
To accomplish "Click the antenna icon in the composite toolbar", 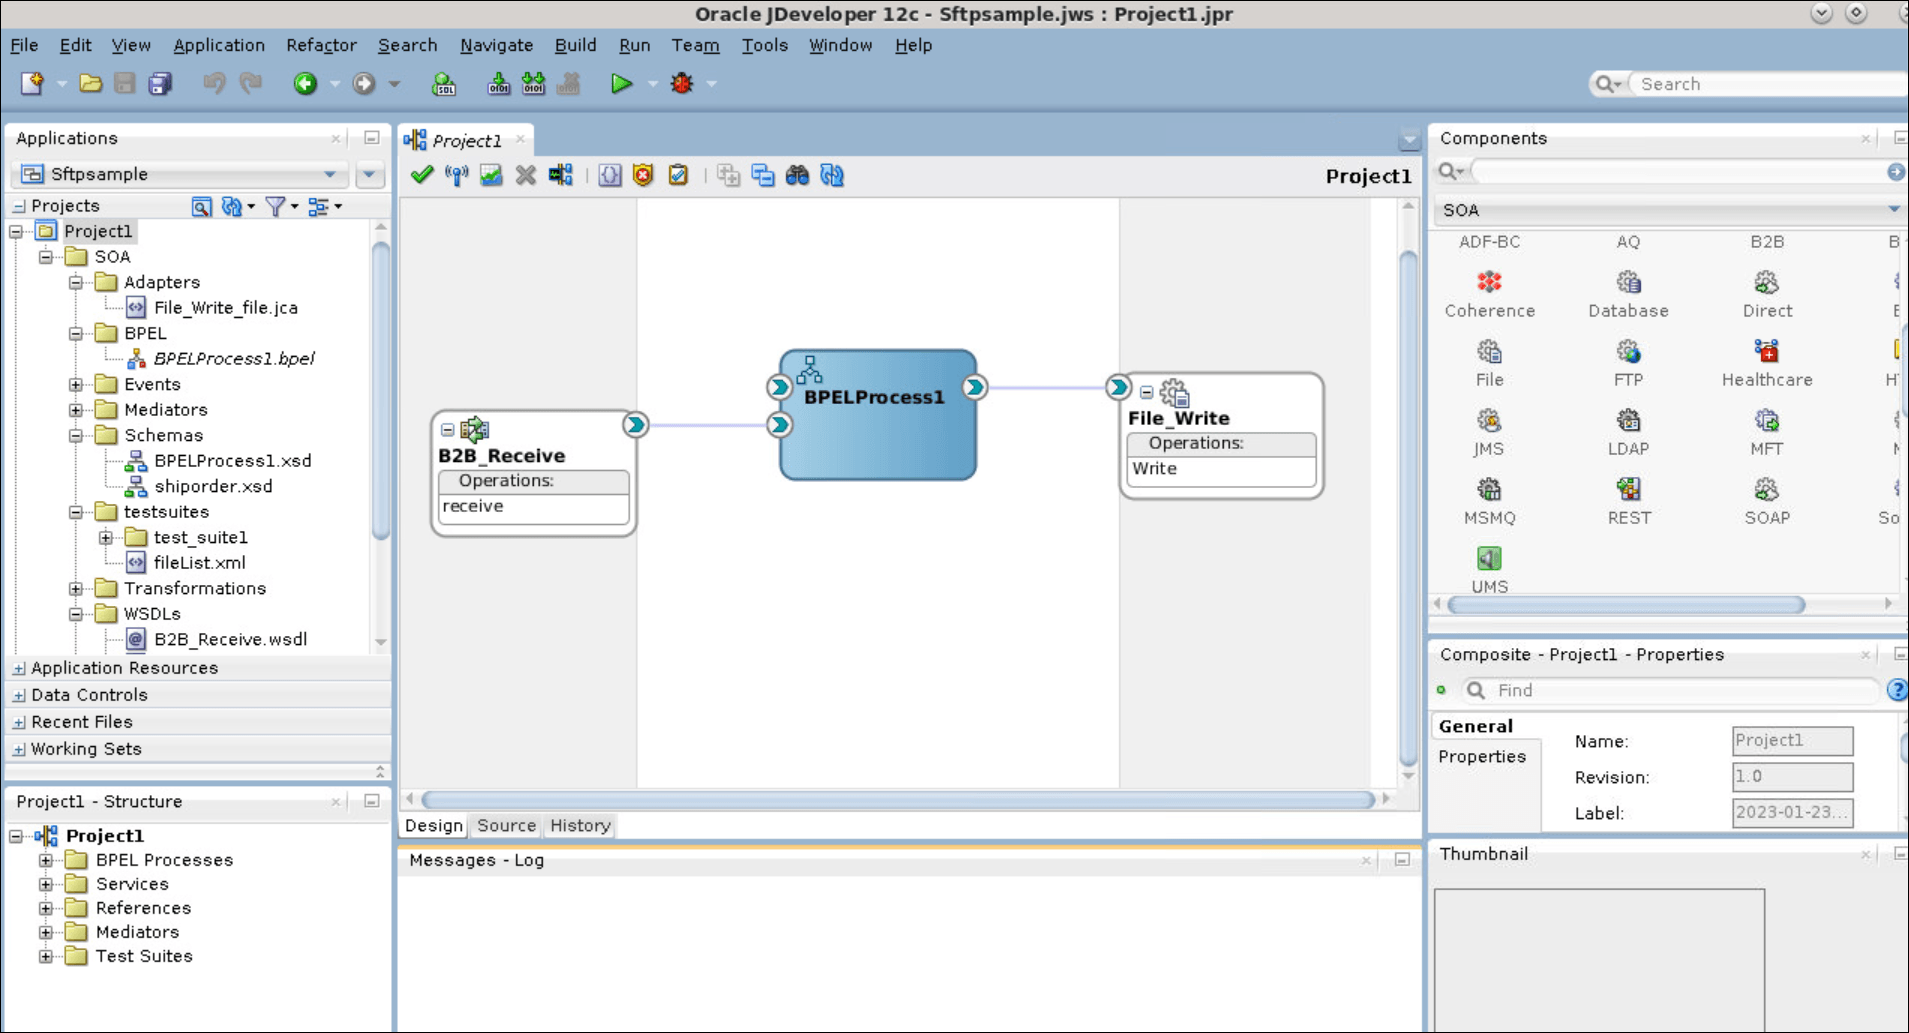I will coord(457,175).
